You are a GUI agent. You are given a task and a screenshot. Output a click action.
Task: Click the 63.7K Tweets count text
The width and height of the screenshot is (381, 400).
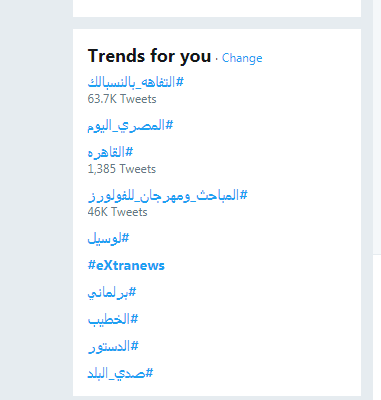tap(122, 99)
